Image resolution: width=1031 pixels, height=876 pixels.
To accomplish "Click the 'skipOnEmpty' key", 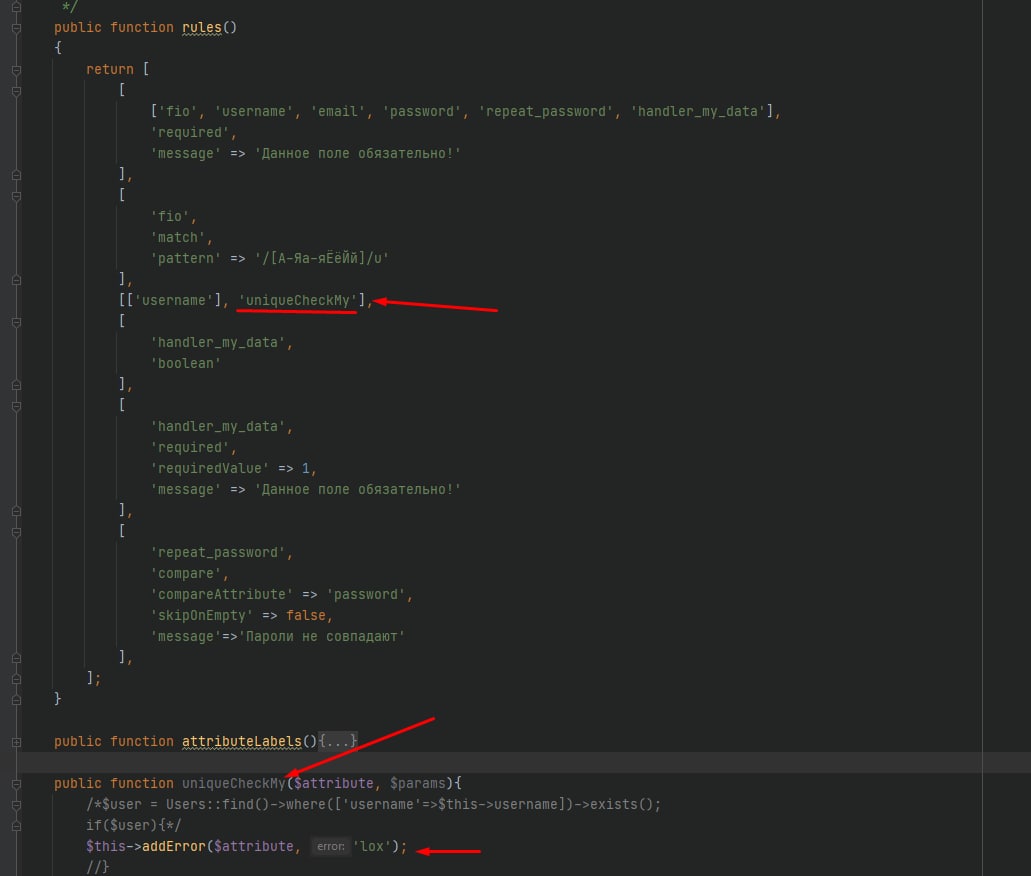I will point(202,616).
